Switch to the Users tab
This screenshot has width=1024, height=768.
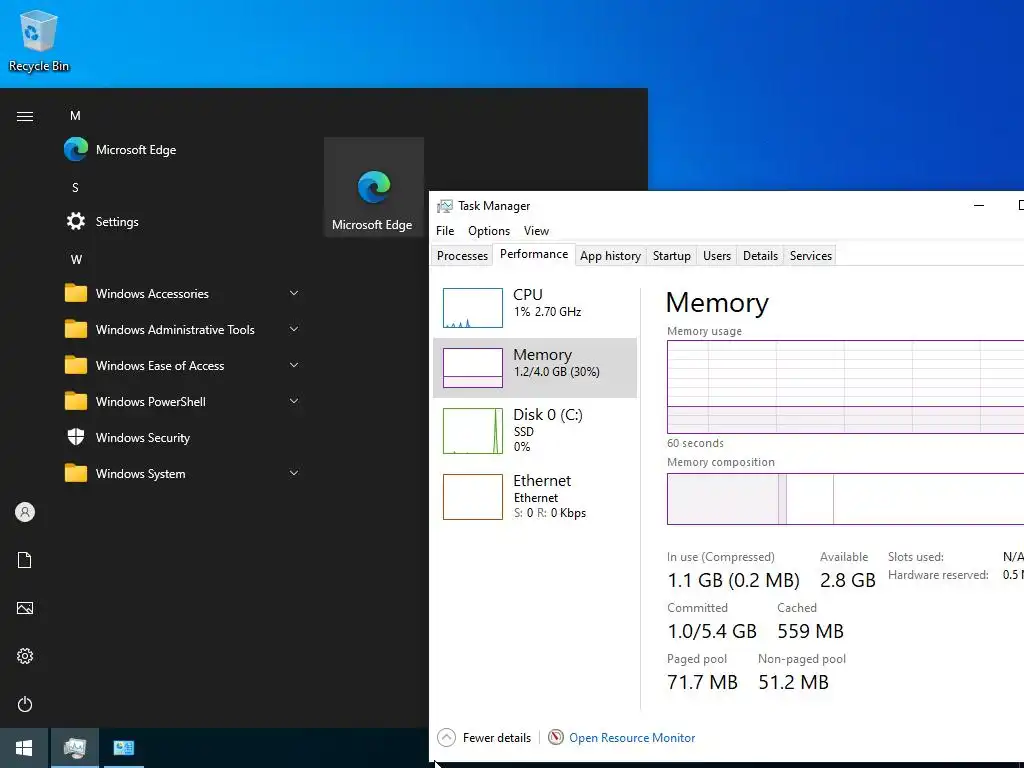click(x=716, y=255)
